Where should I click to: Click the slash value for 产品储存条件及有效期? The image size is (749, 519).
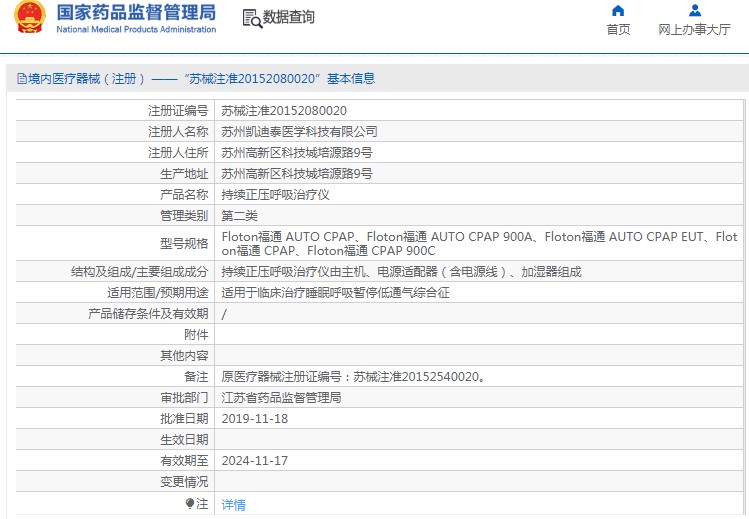pos(224,314)
